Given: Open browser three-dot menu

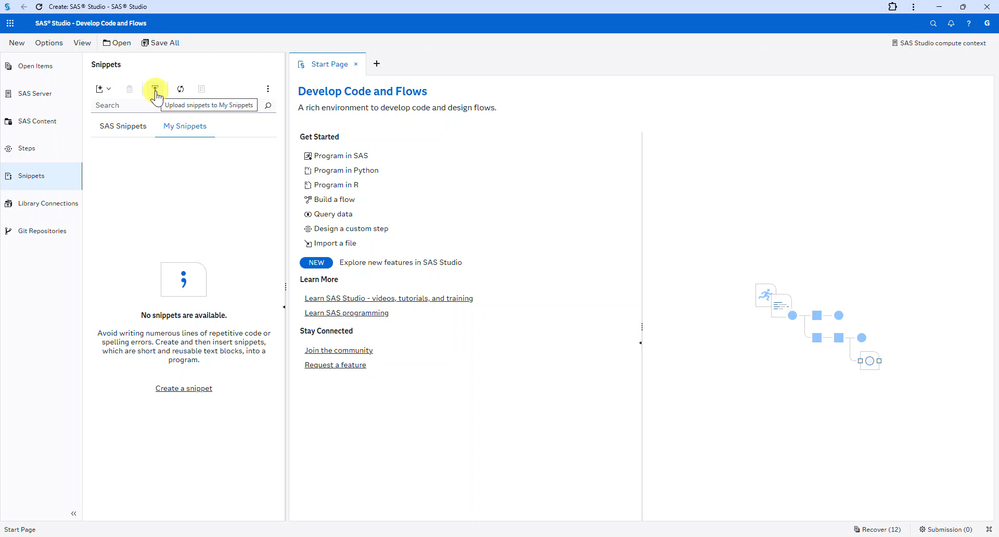Looking at the screenshot, I should pos(913,6).
